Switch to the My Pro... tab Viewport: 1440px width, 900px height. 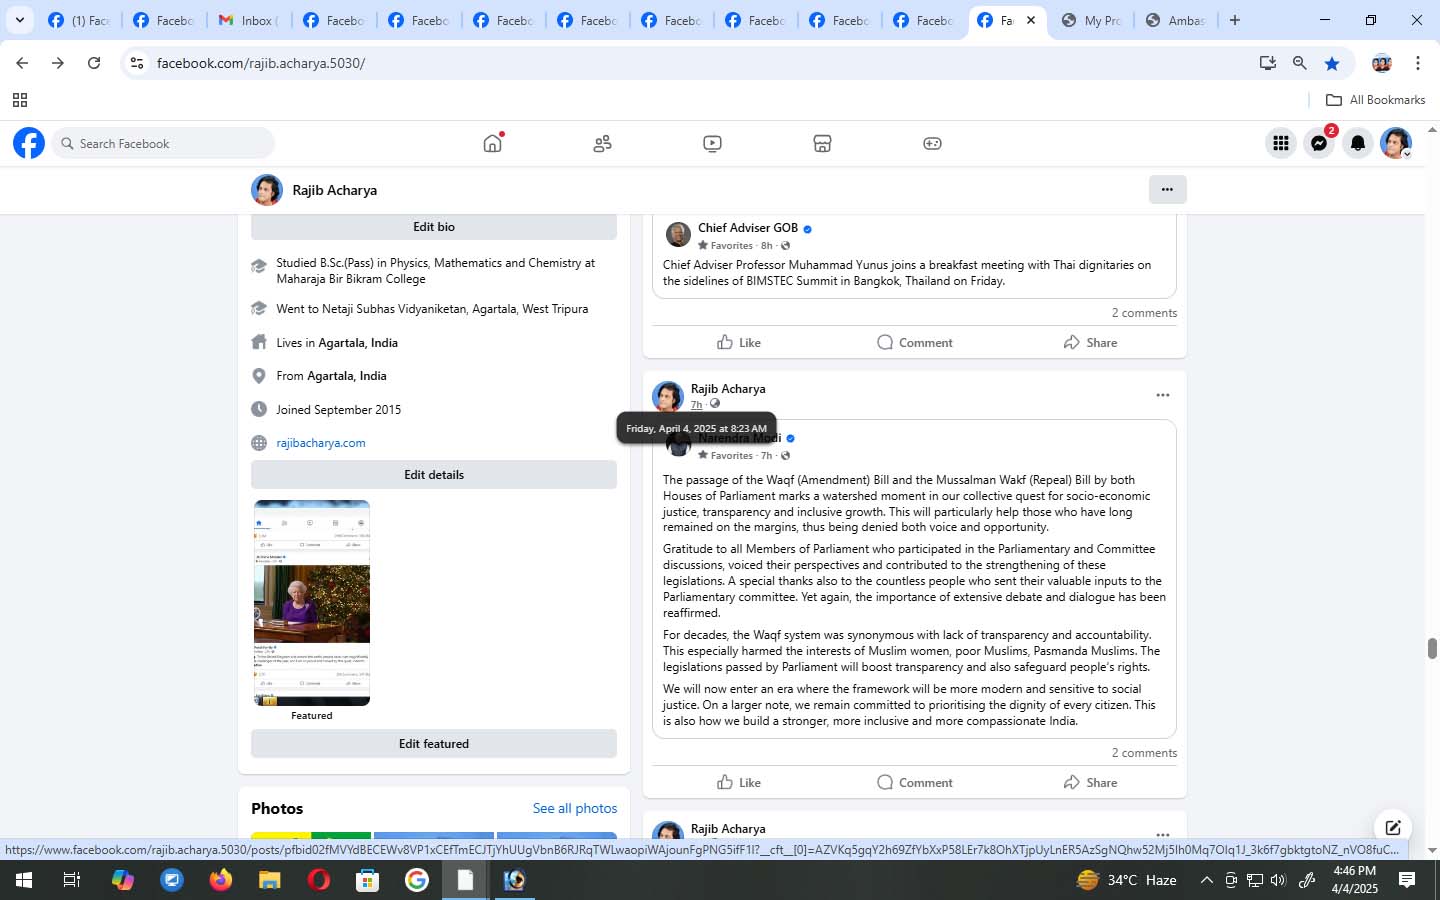(x=1092, y=20)
